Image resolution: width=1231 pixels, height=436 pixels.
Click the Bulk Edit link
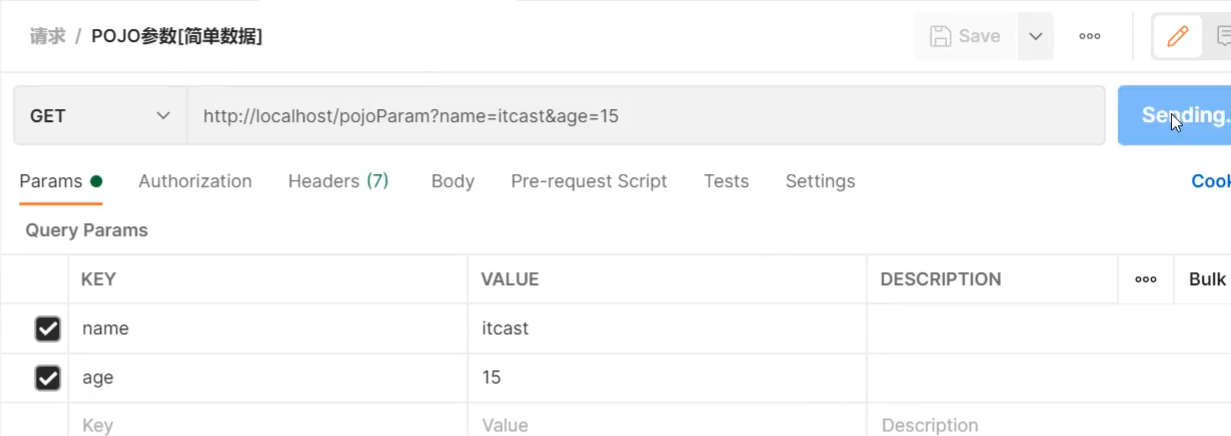pos(1207,279)
